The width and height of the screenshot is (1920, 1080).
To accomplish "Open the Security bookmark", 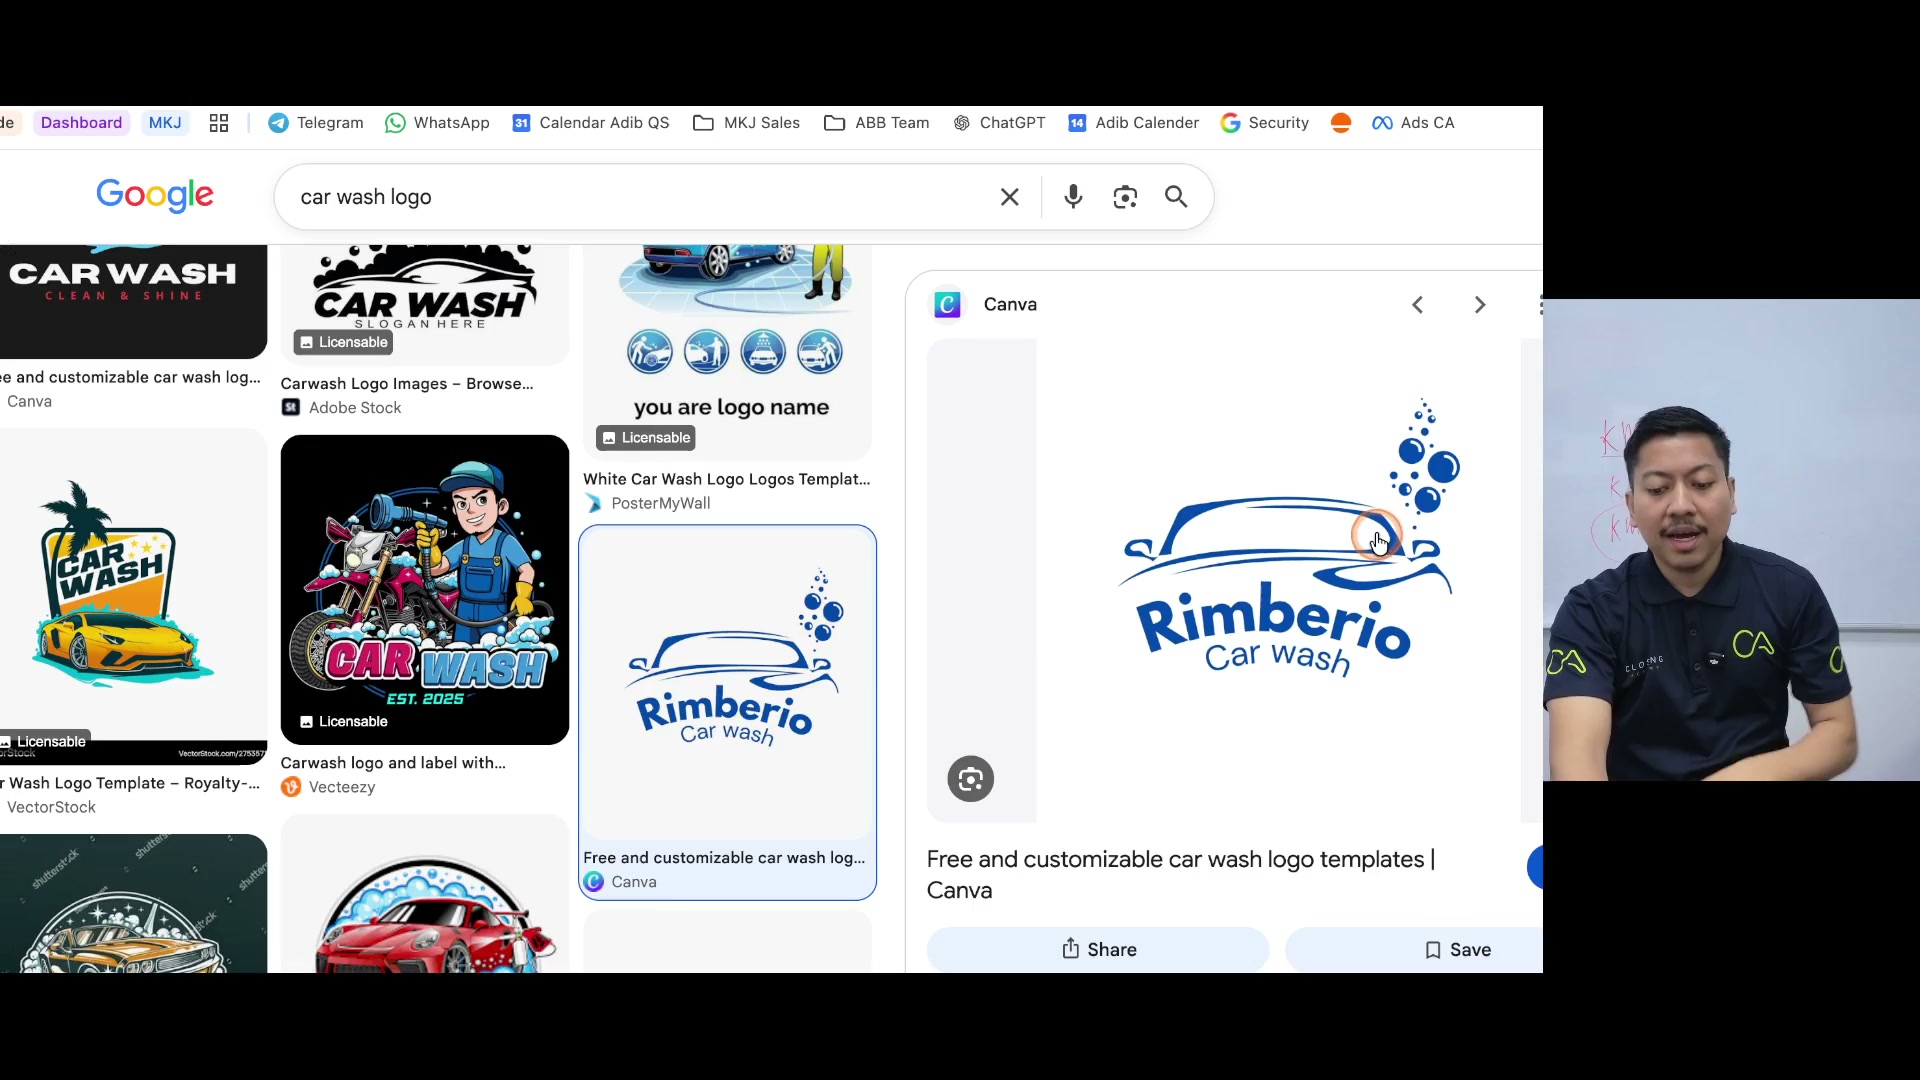I will pyautogui.click(x=1265, y=123).
